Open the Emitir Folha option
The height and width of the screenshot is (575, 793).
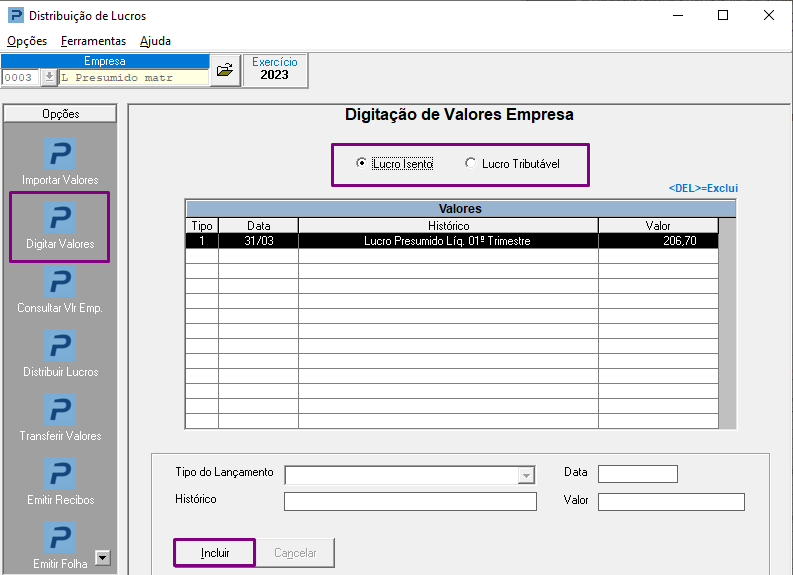(60, 546)
